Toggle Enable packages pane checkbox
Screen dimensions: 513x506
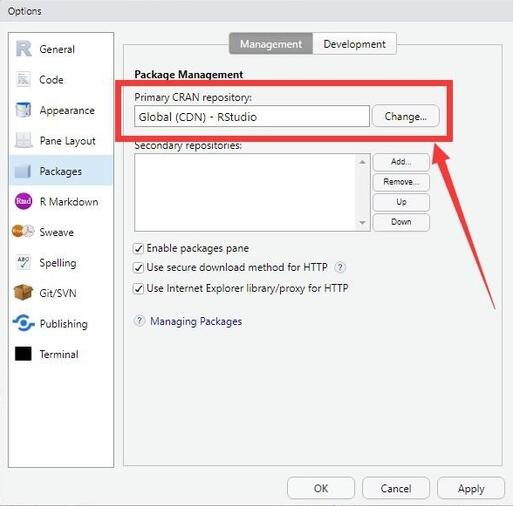point(138,248)
